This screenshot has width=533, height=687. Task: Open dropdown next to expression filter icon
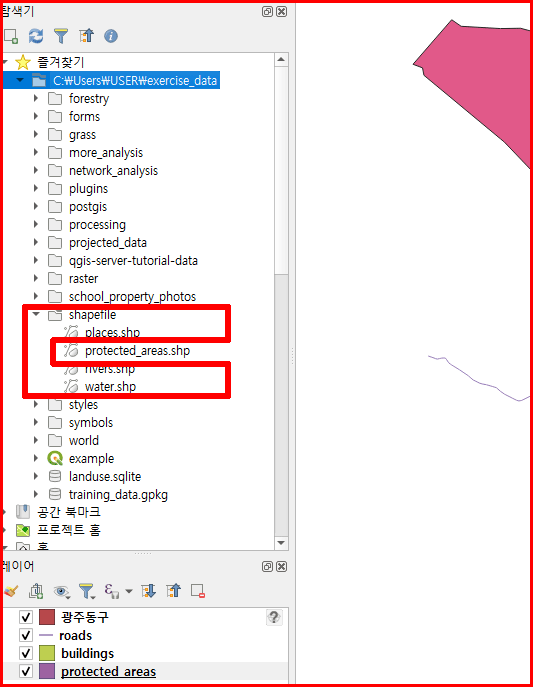tap(129, 591)
